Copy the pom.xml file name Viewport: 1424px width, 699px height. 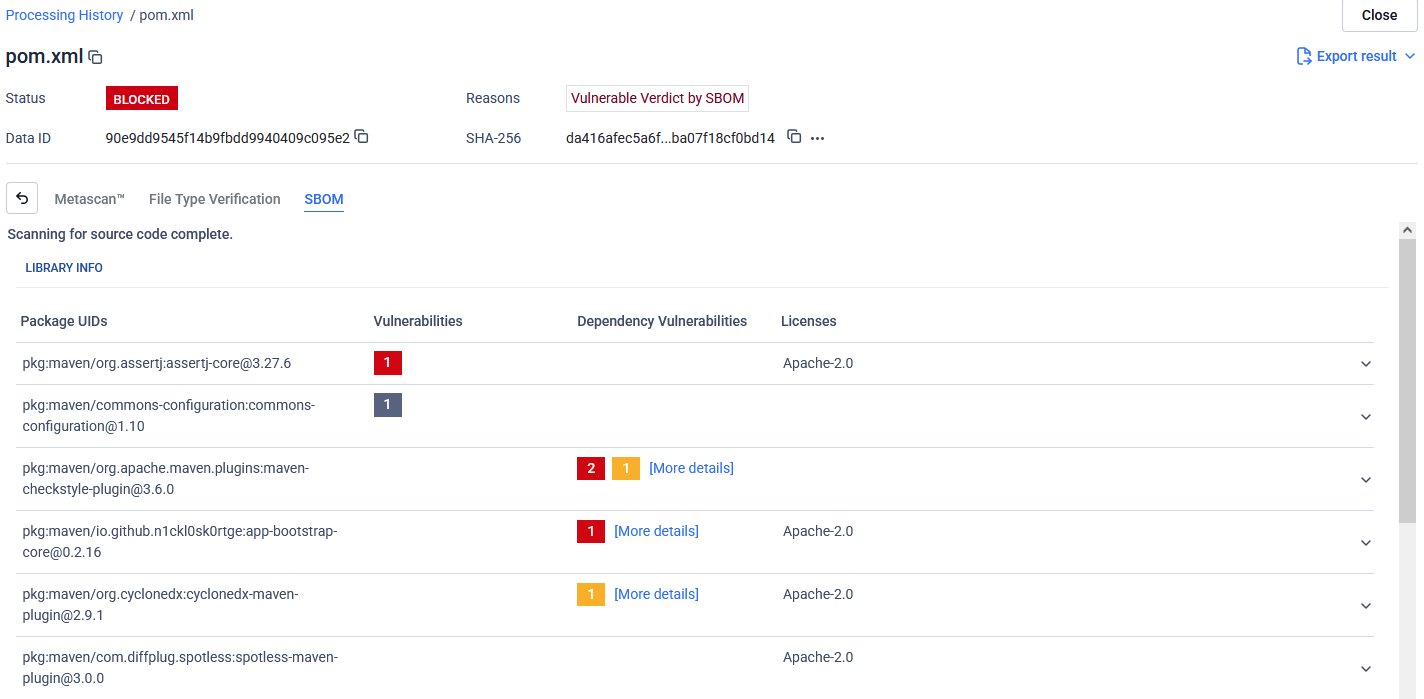point(96,57)
